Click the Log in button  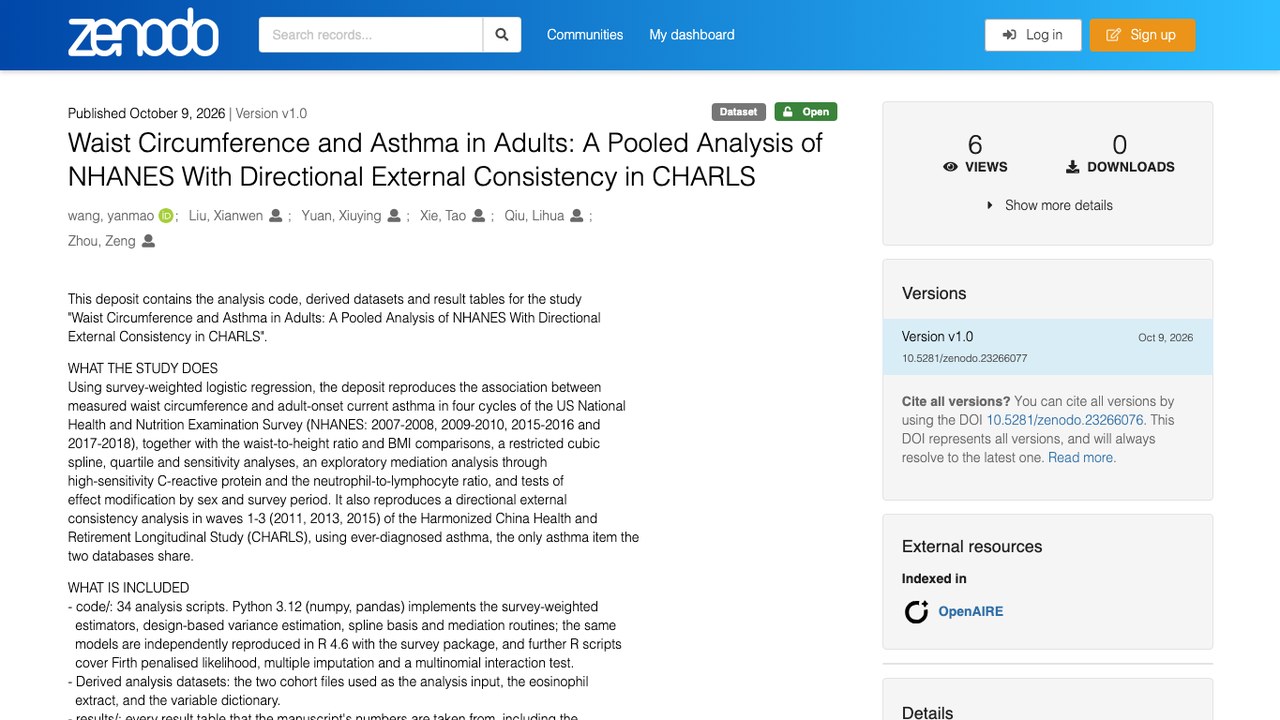pyautogui.click(x=1033, y=35)
